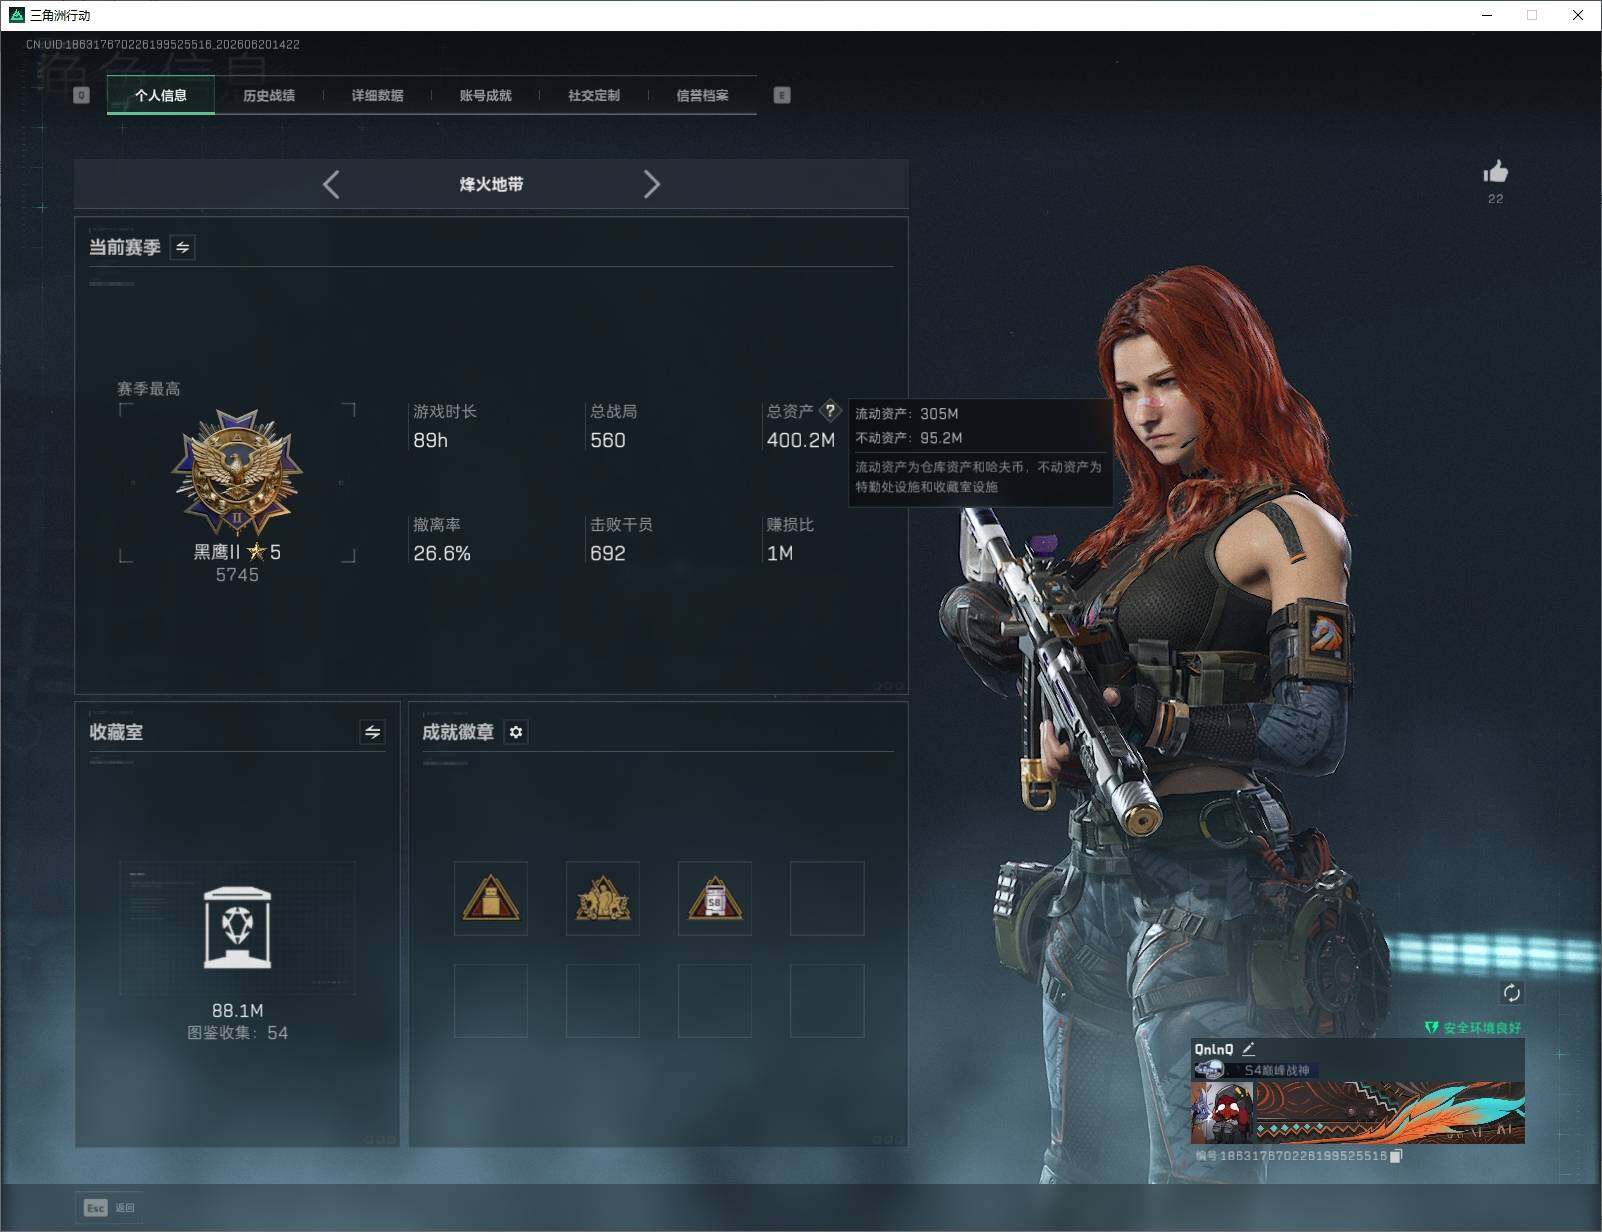Click the E next-tab key icon
Viewport: 1602px width, 1232px height.
coord(782,95)
